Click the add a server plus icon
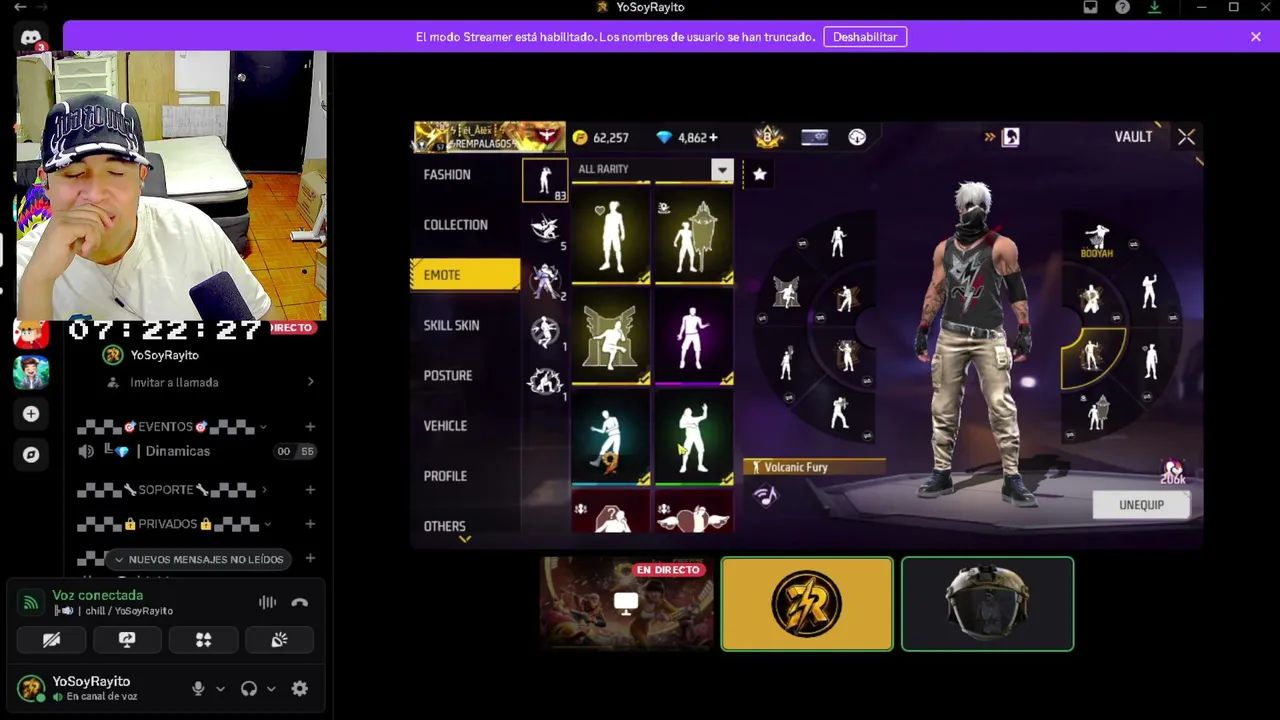 (x=31, y=414)
